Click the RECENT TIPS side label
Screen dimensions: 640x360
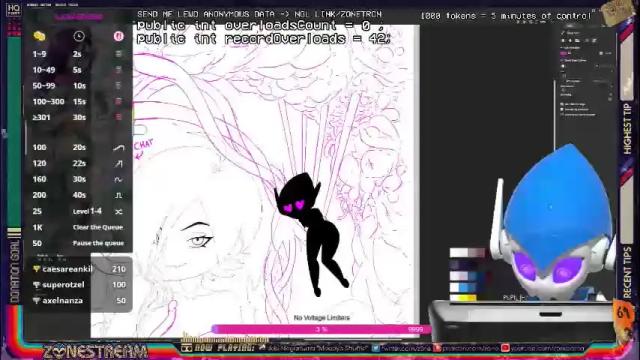627,273
